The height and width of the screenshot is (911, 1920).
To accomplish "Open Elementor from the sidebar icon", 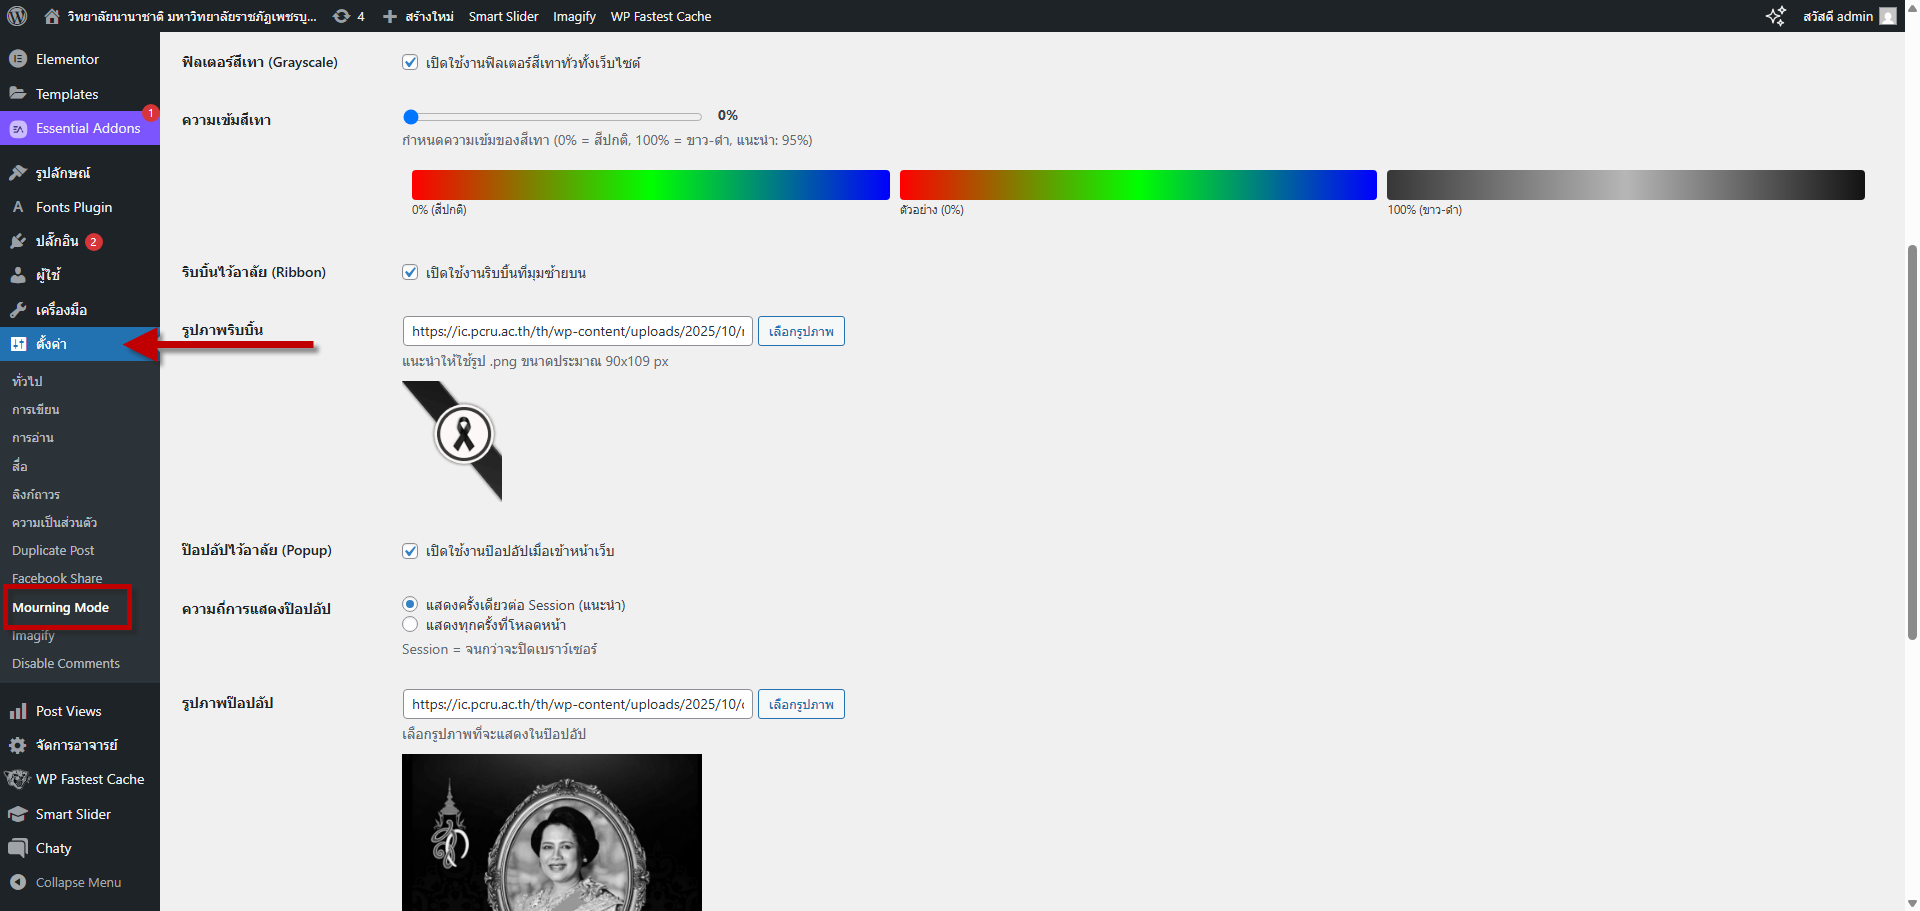I will (18, 59).
